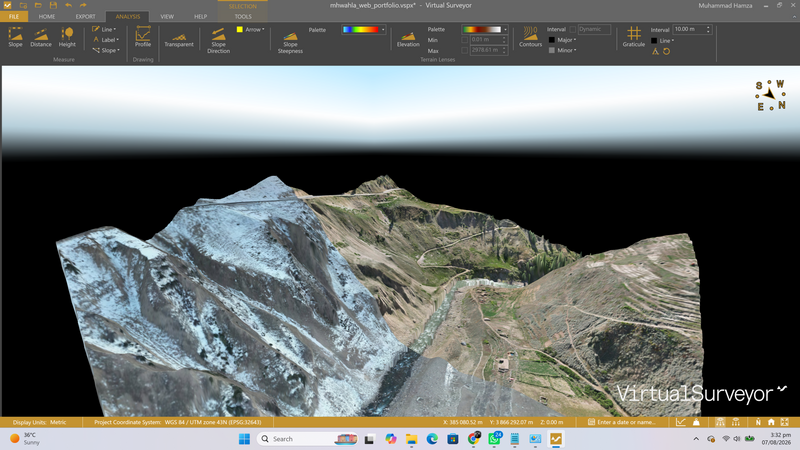Screen dimensions: 800x450
Task: Click the north-up icon in status bar
Action: (x=758, y=422)
